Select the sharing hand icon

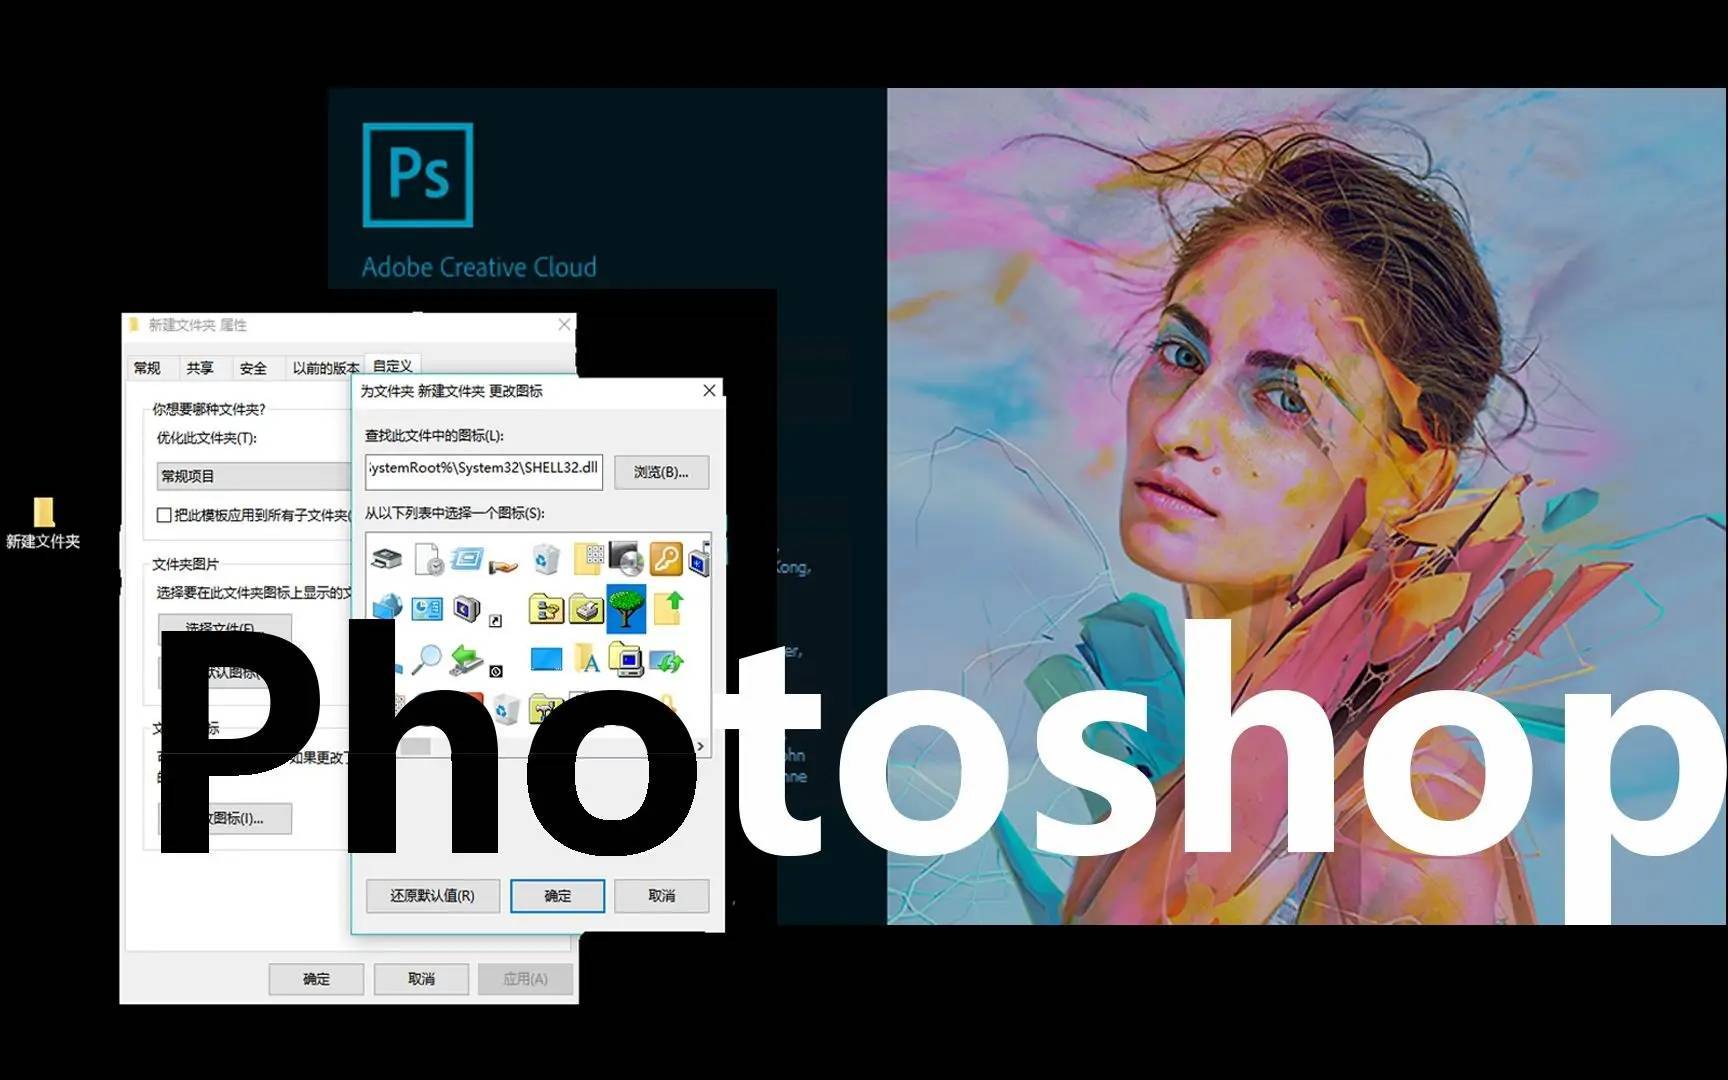coord(503,565)
